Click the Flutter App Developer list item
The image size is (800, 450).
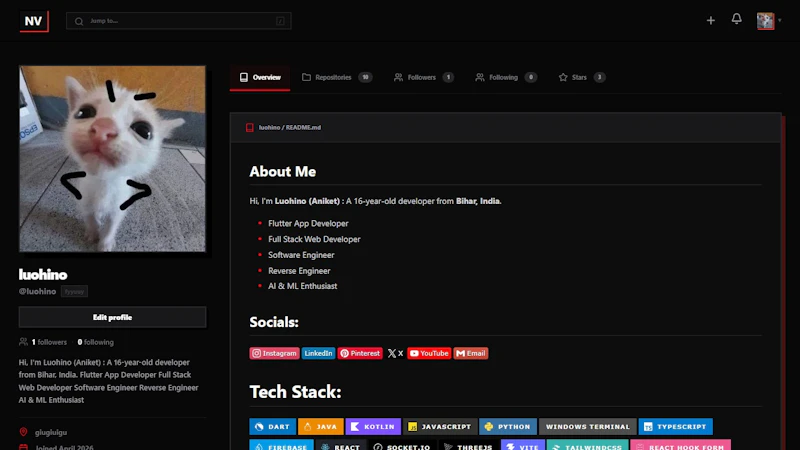click(x=308, y=223)
